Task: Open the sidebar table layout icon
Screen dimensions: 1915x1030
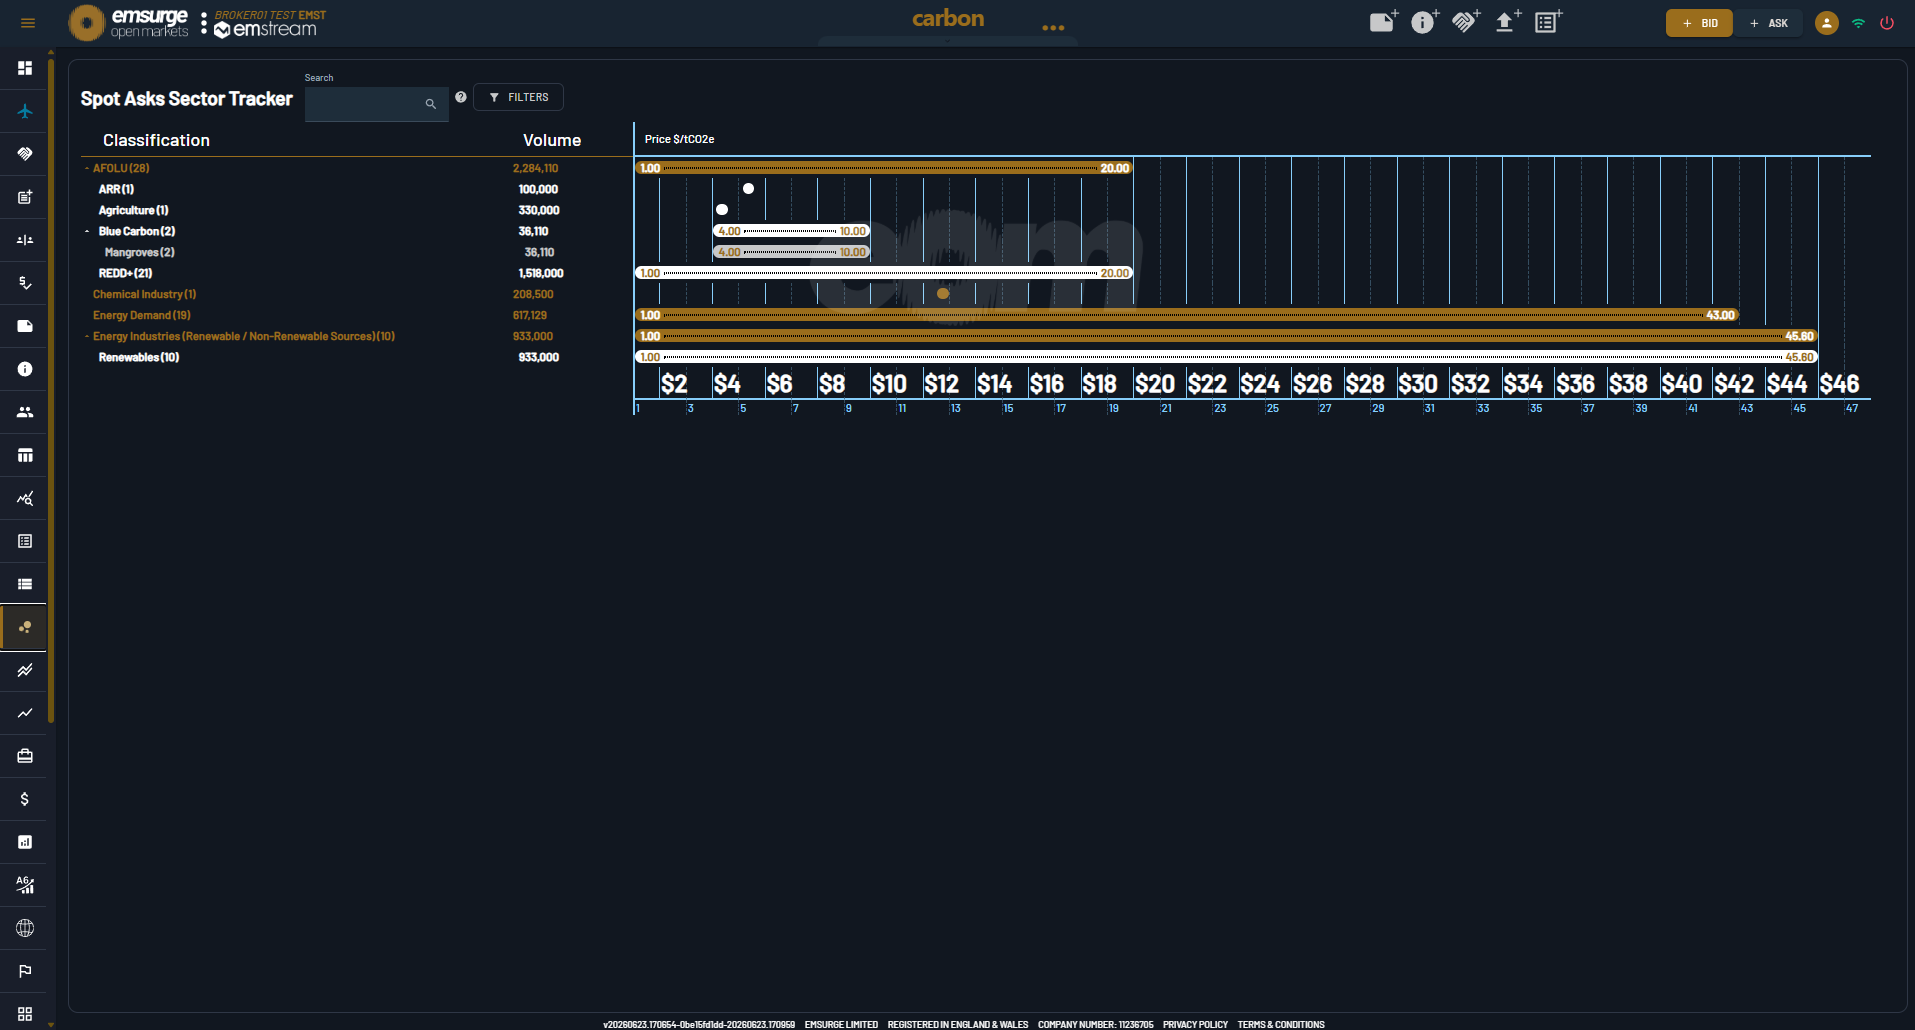Action: 25,455
